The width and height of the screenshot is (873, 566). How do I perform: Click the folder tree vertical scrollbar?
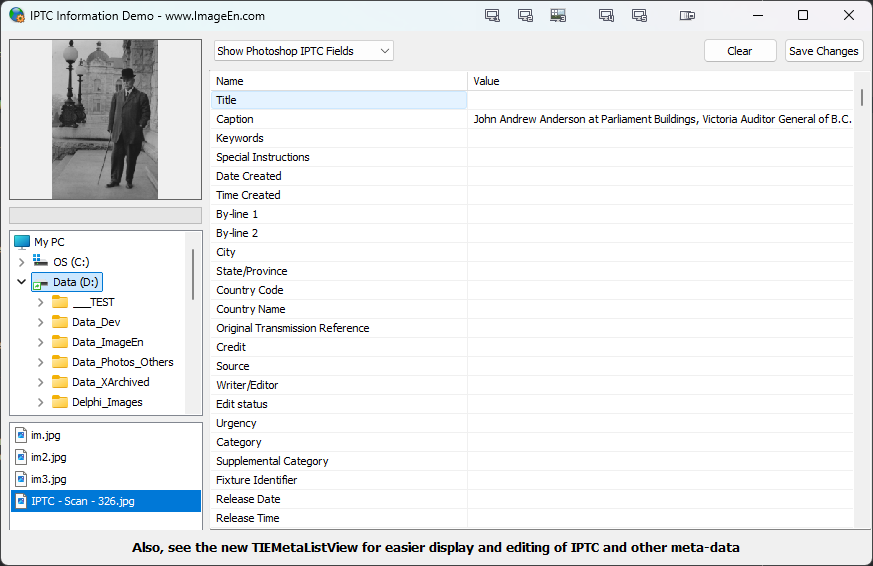point(193,275)
